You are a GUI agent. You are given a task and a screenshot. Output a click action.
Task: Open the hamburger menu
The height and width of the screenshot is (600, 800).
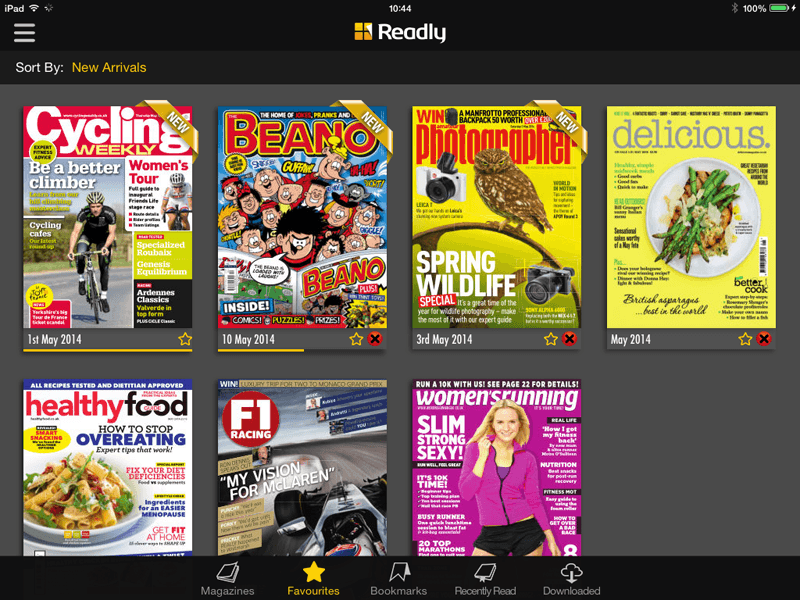tap(24, 33)
